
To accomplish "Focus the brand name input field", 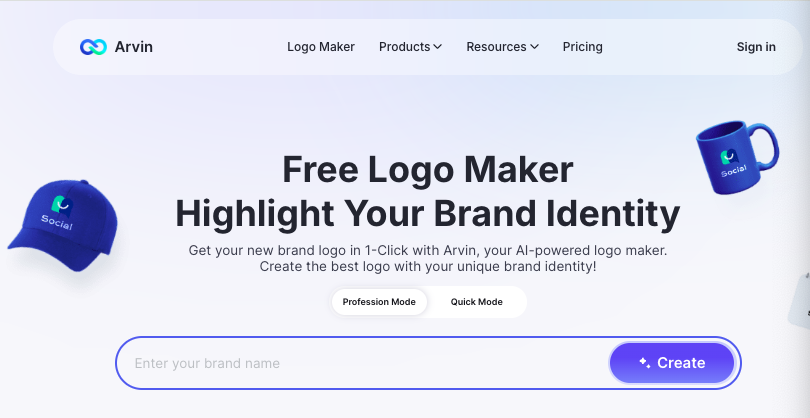I will tap(362, 363).
